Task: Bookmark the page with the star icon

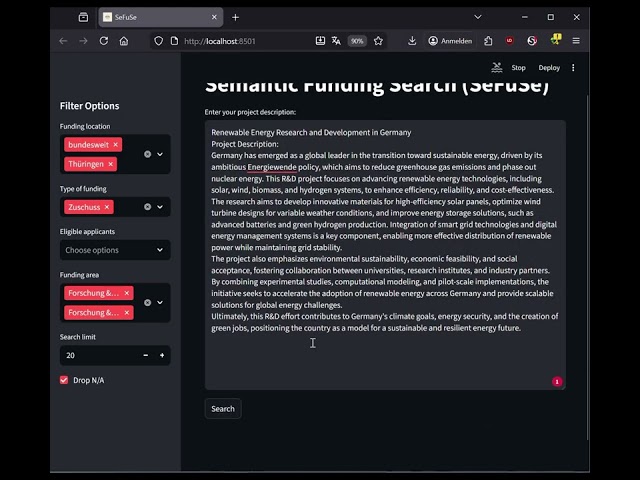Action: [x=378, y=41]
